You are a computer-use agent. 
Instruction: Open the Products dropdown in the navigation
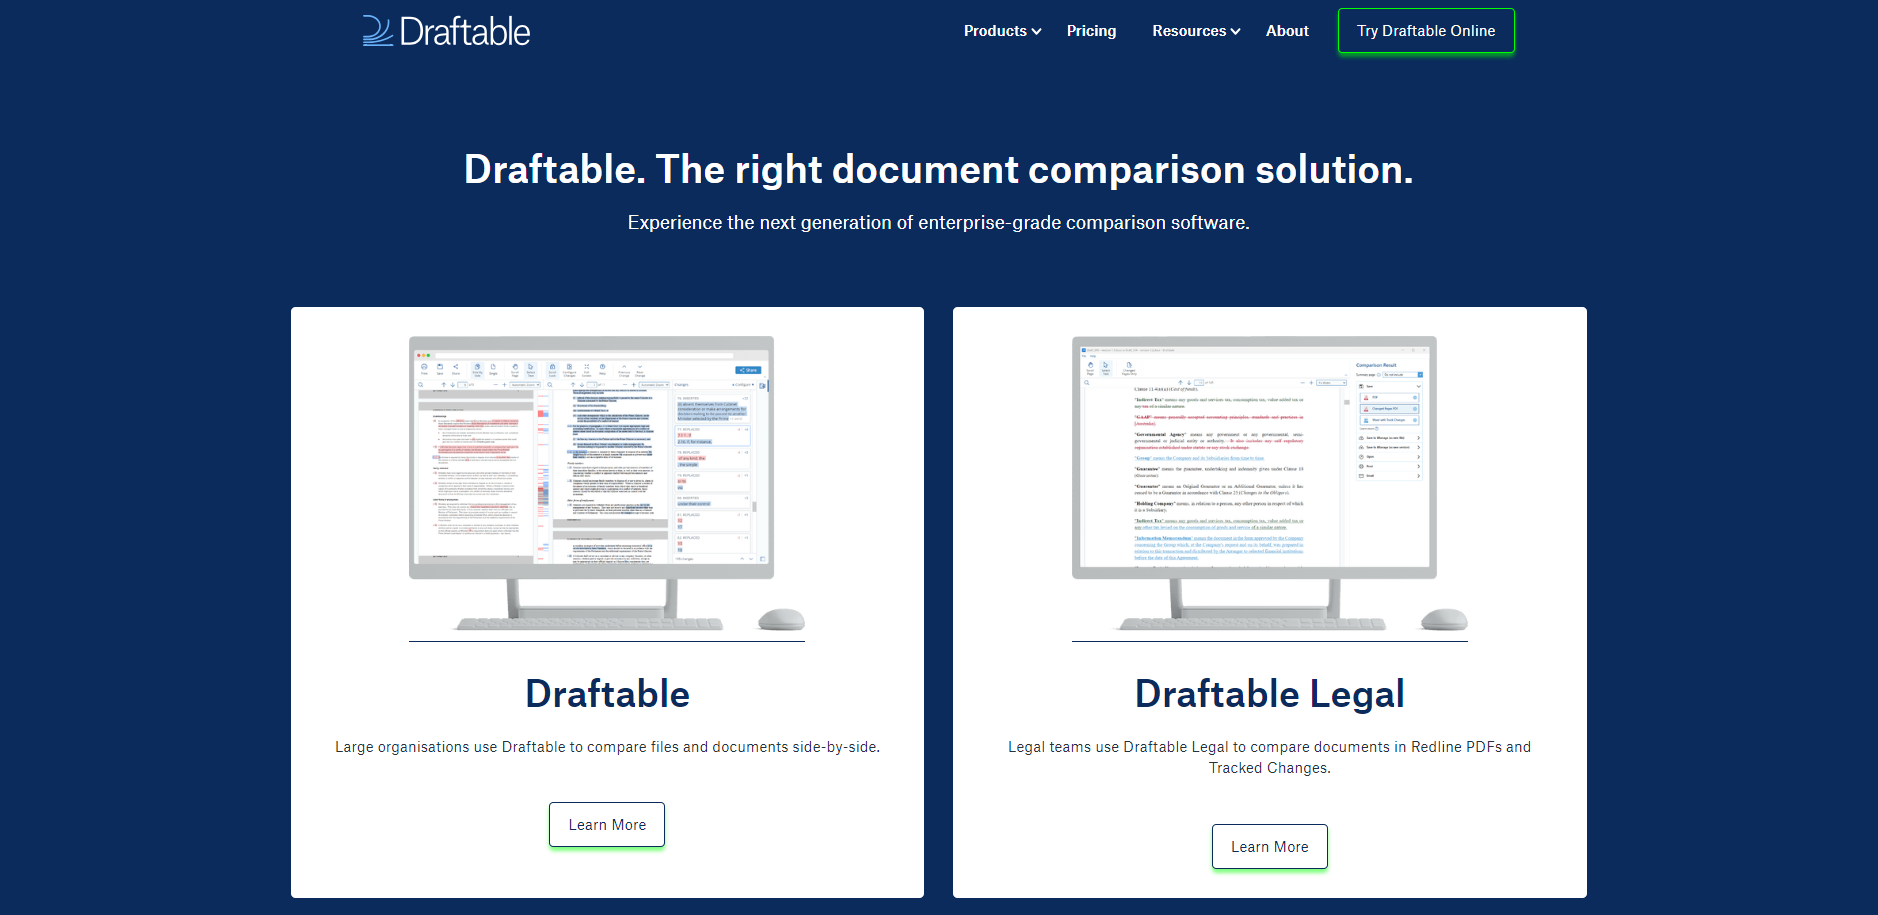tap(996, 30)
